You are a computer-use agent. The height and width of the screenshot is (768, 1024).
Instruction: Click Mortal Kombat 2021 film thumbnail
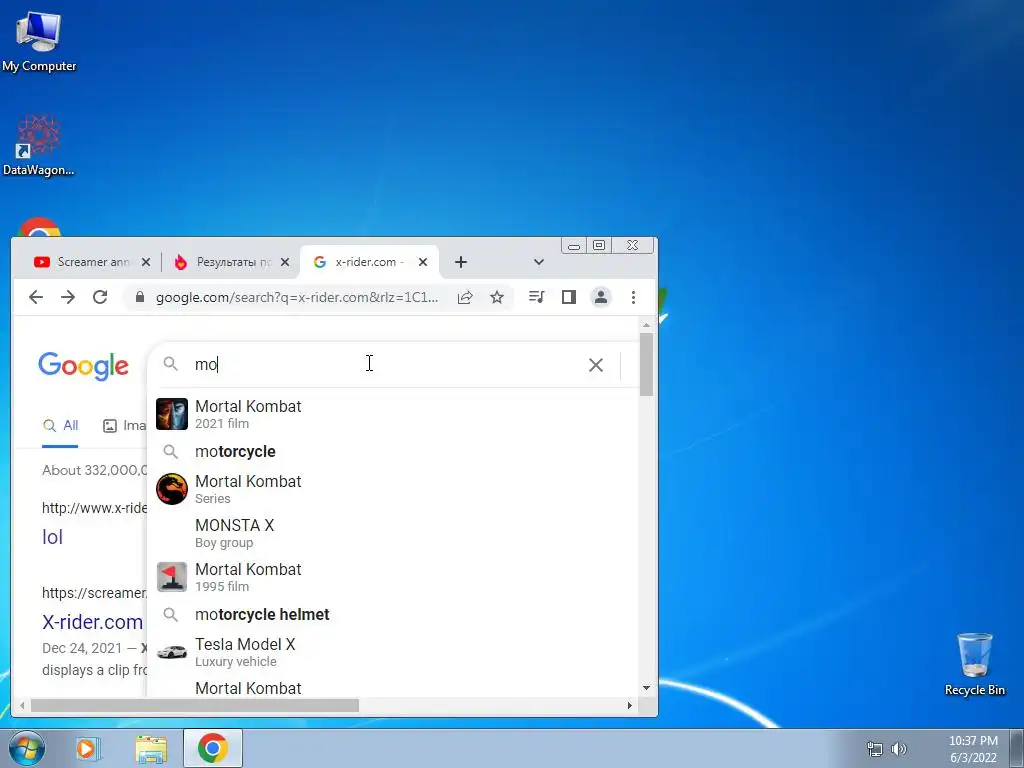click(x=172, y=414)
